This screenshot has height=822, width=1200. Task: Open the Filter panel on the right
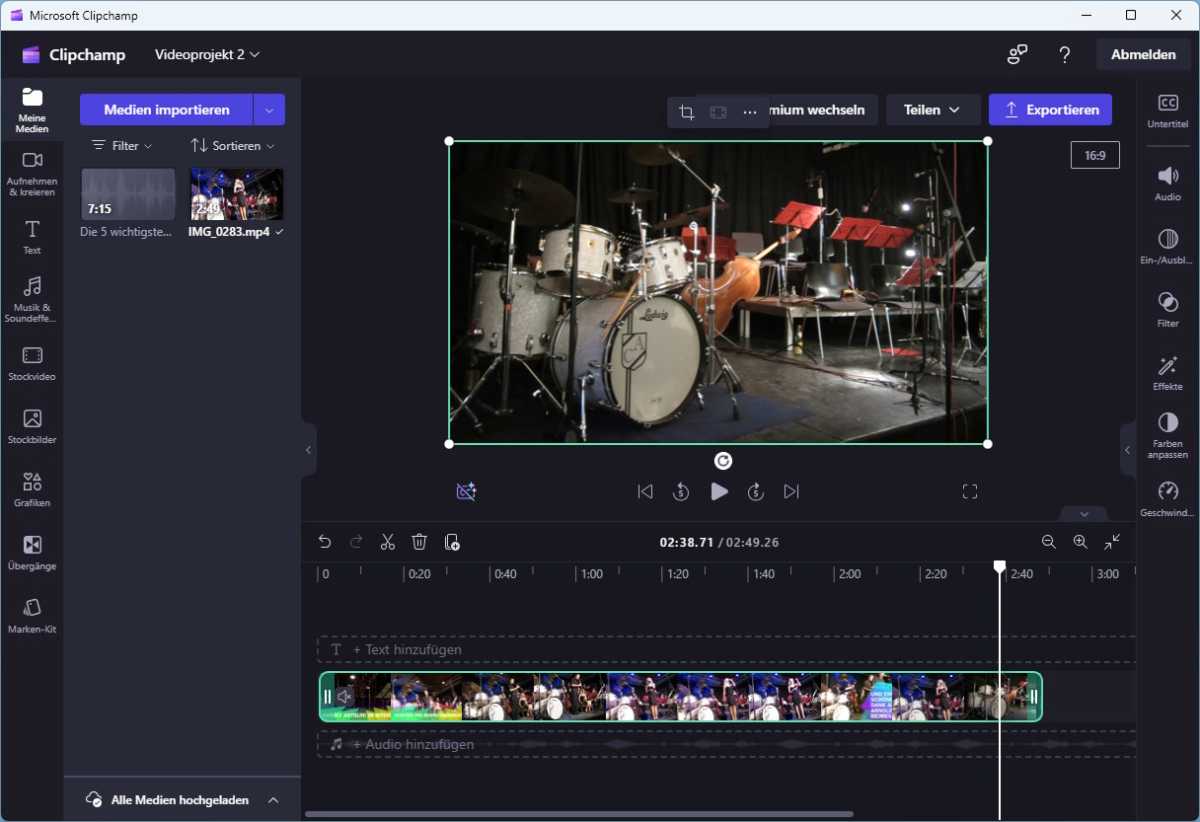pyautogui.click(x=1166, y=307)
